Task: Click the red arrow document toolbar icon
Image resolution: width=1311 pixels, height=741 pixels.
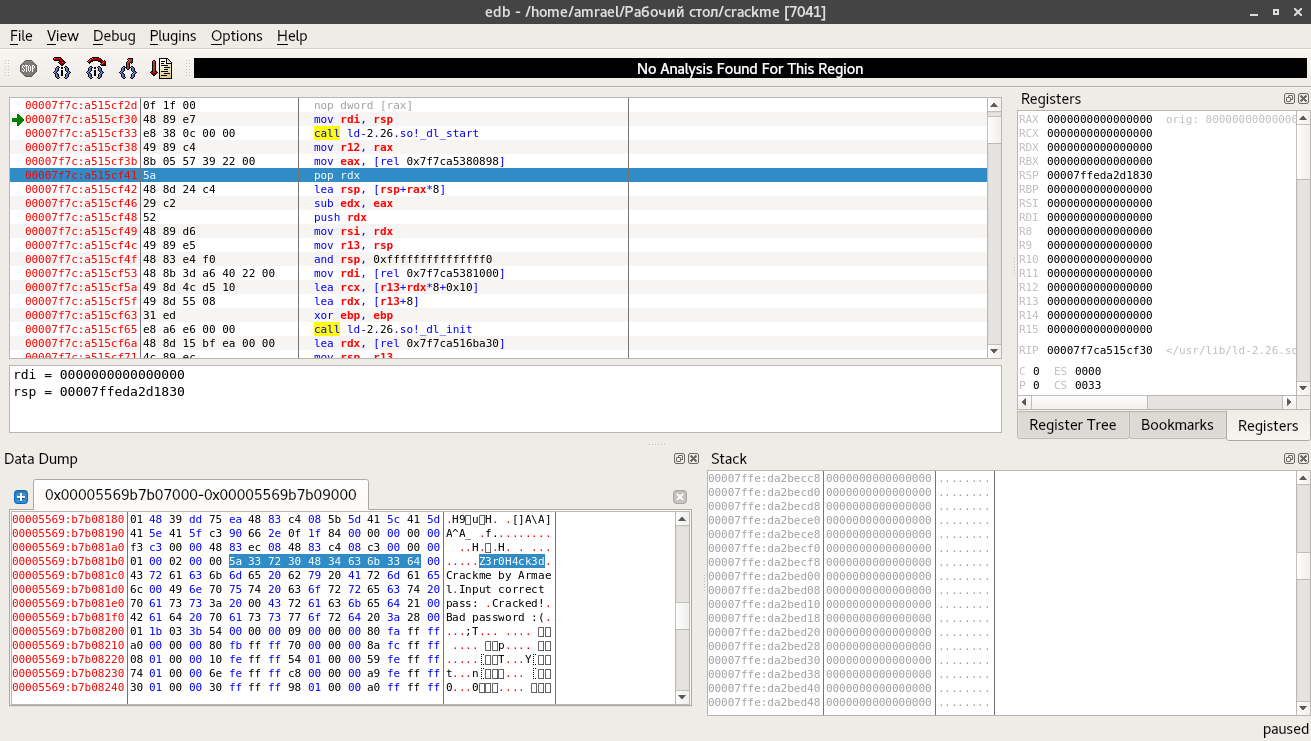Action: coord(161,69)
